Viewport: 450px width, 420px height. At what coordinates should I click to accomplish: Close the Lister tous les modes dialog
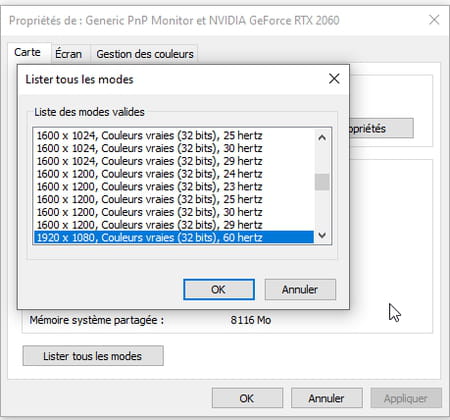tap(334, 79)
